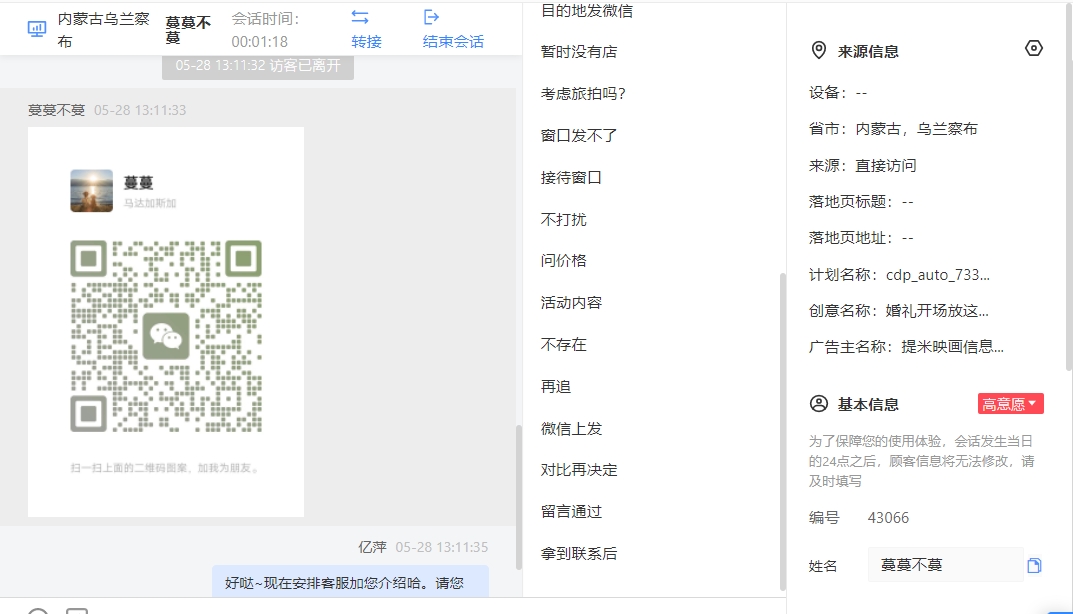Click 结束会话 to end the chat
This screenshot has height=614, width=1073.
coord(453,42)
